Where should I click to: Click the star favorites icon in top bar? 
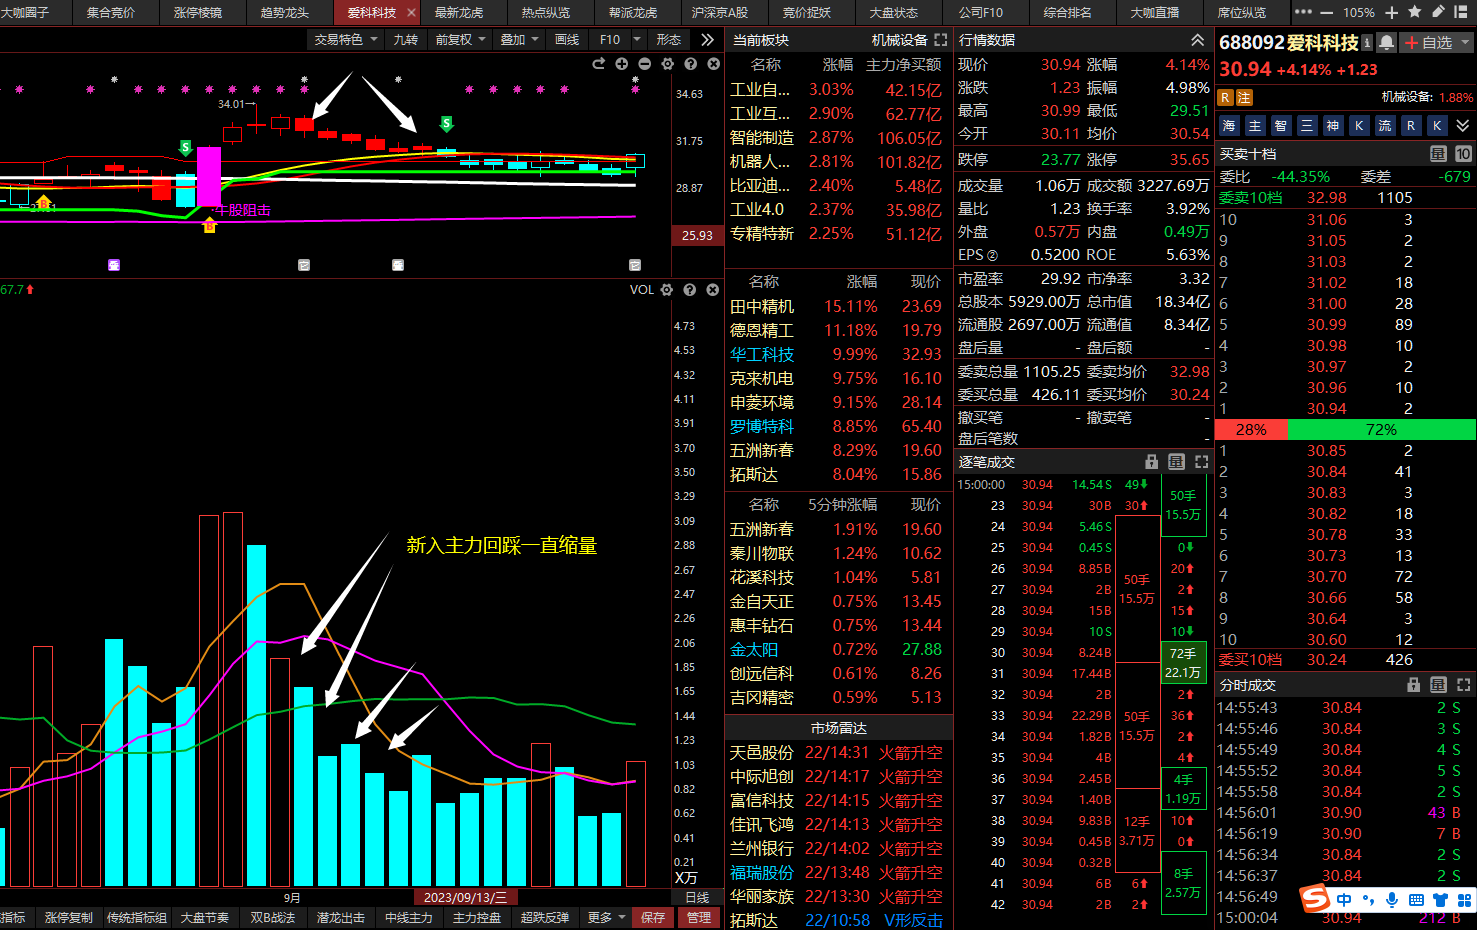(x=1414, y=12)
